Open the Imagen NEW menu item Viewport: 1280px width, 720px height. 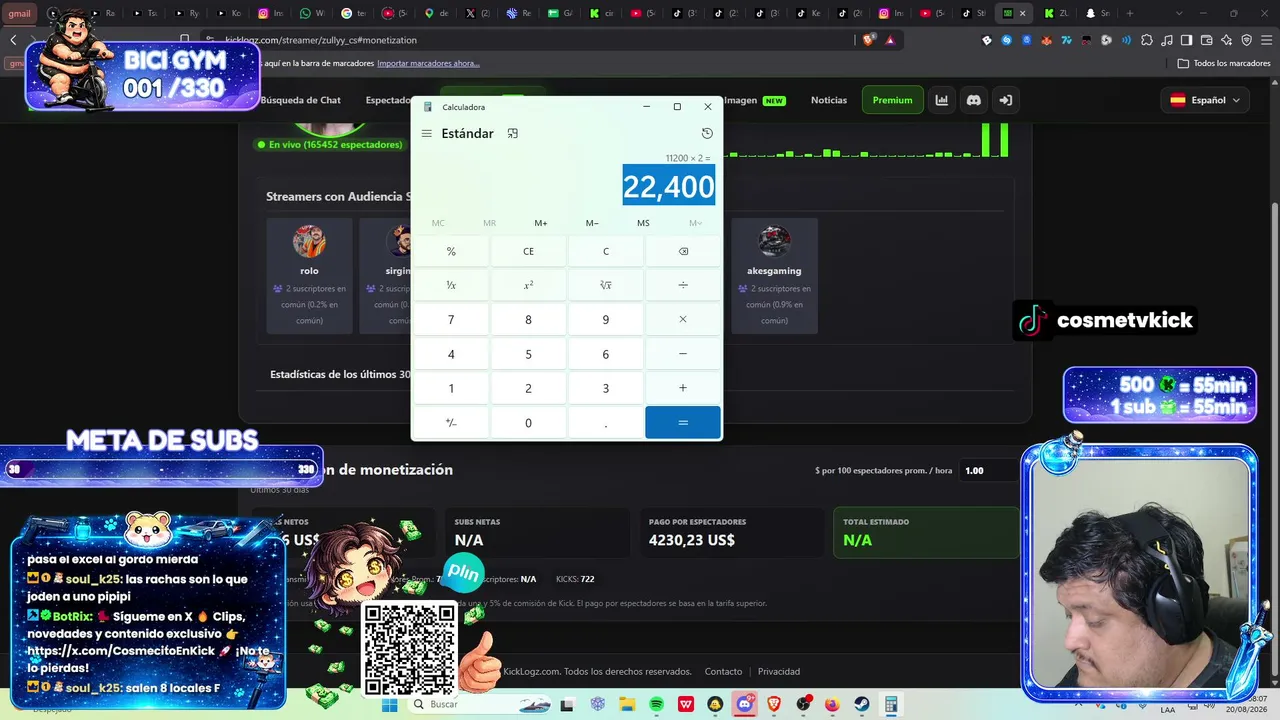tap(754, 100)
